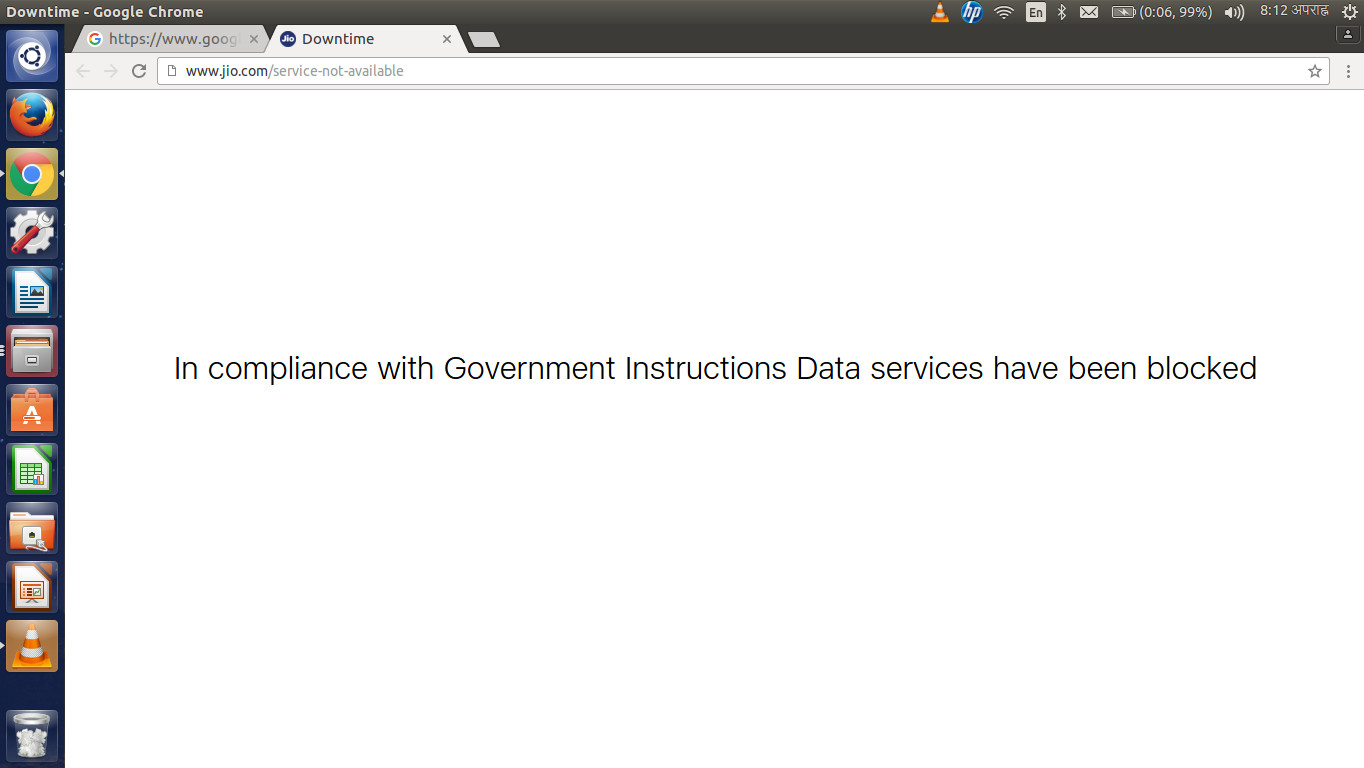The width and height of the screenshot is (1364, 768).
Task: Open LibreOffice Calc from the launcher
Action: point(32,469)
